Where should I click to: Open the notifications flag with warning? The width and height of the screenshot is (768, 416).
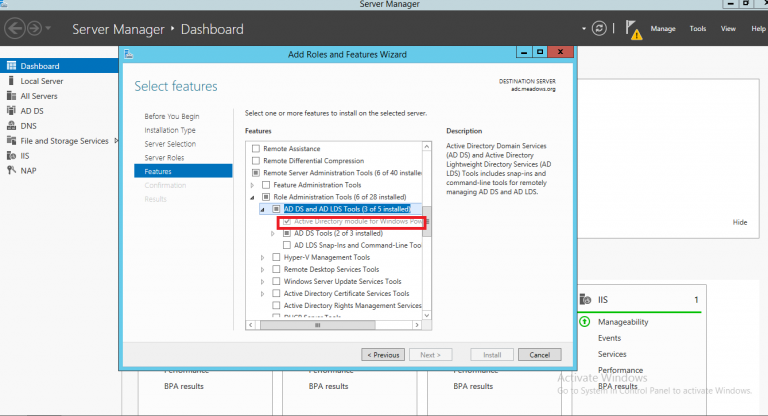[x=634, y=30]
